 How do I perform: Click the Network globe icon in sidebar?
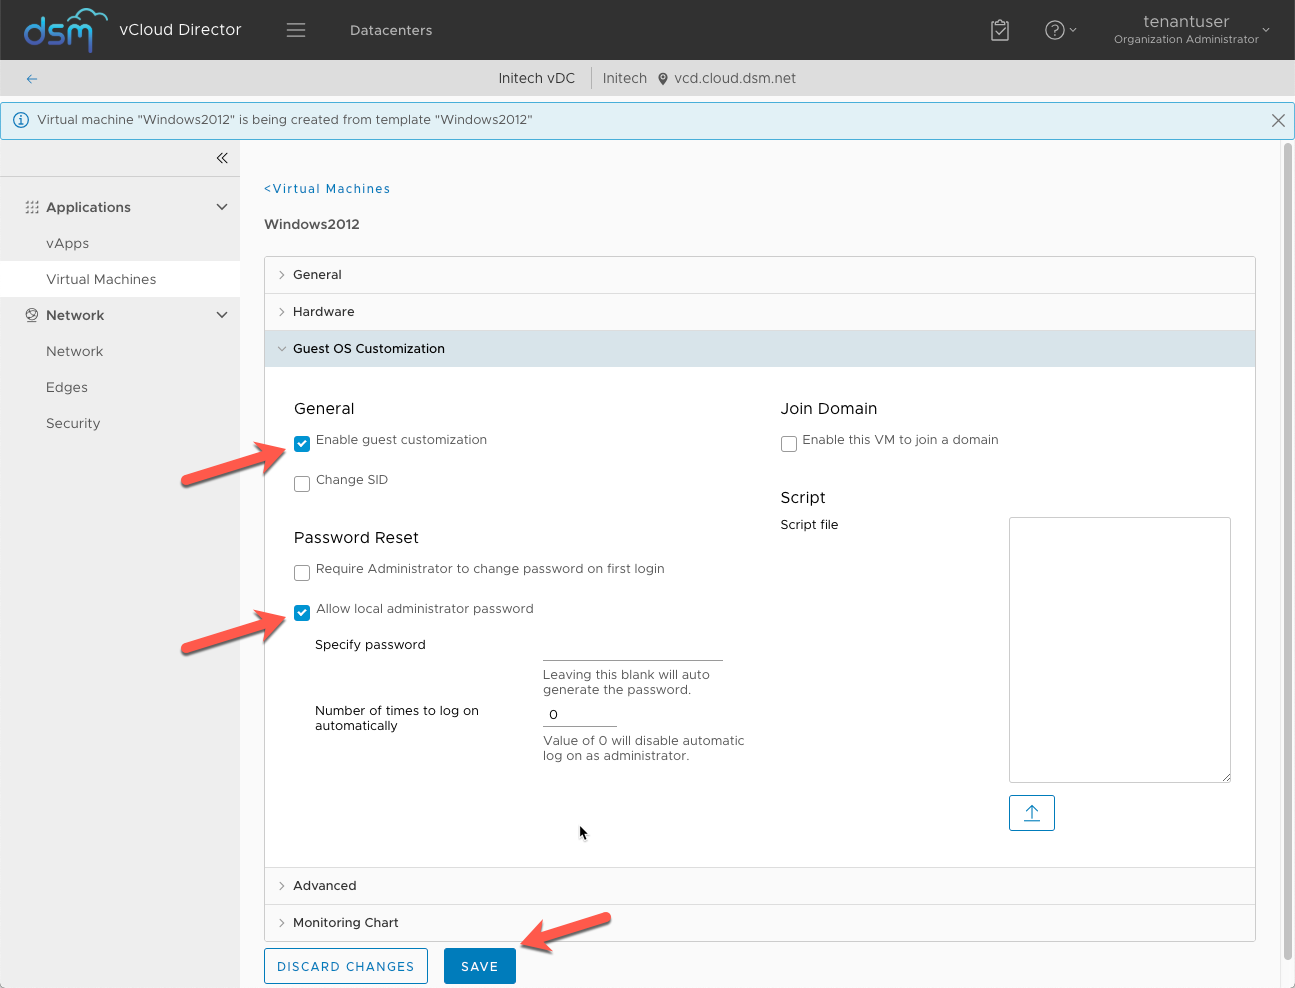point(32,315)
